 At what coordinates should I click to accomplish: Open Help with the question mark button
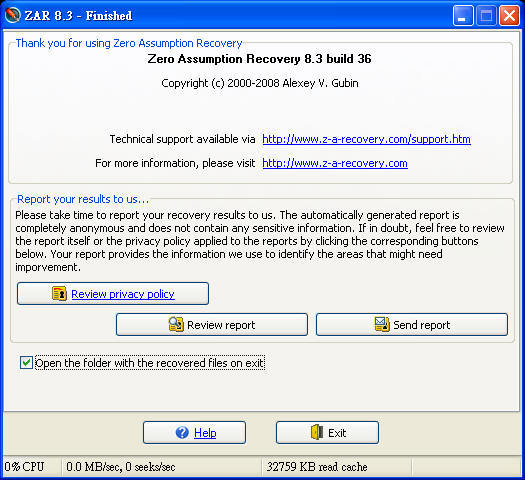click(194, 432)
